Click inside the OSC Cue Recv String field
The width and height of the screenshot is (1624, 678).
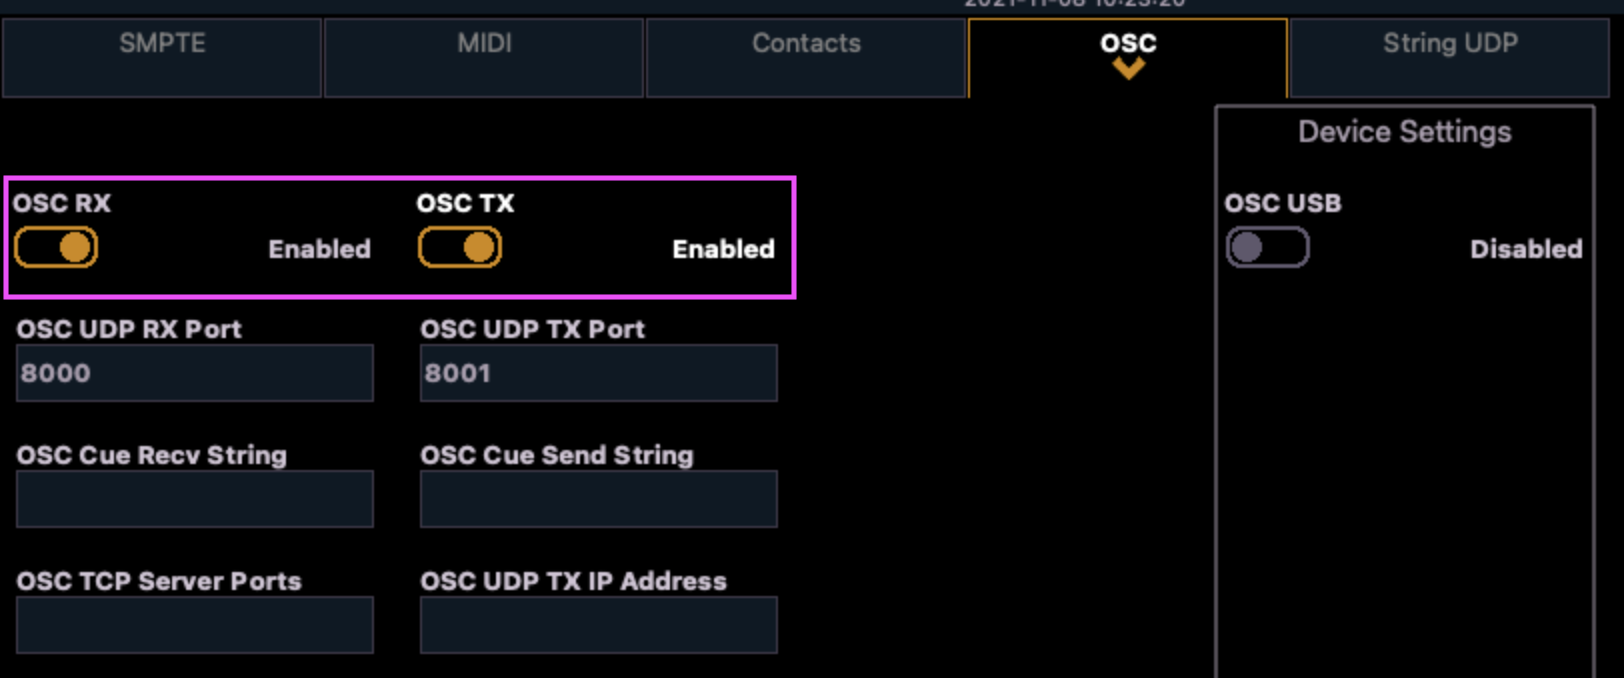pos(195,499)
